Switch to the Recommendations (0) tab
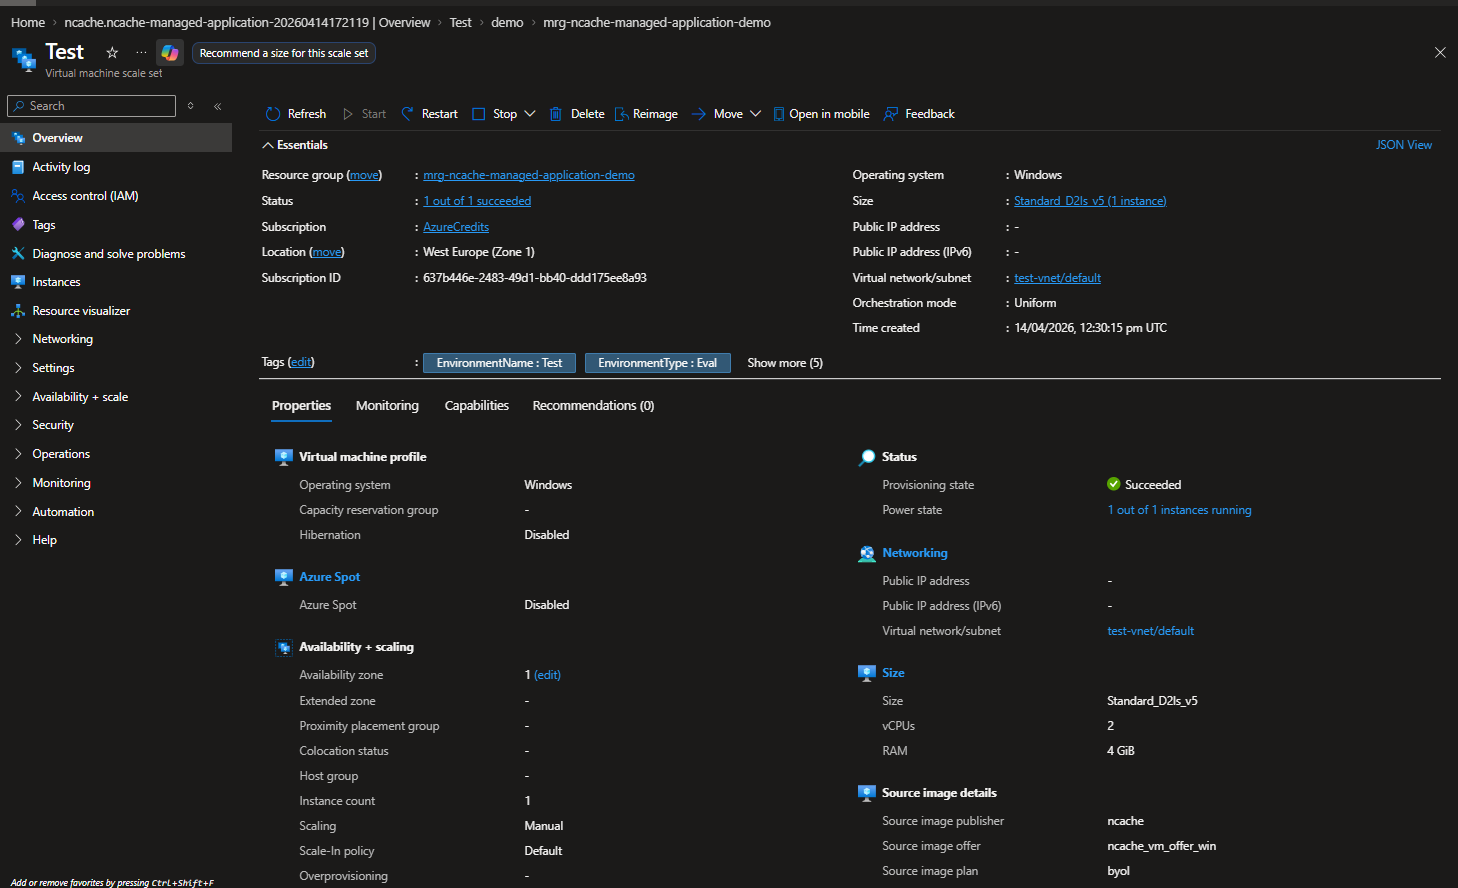Image resolution: width=1458 pixels, height=888 pixels. [593, 406]
